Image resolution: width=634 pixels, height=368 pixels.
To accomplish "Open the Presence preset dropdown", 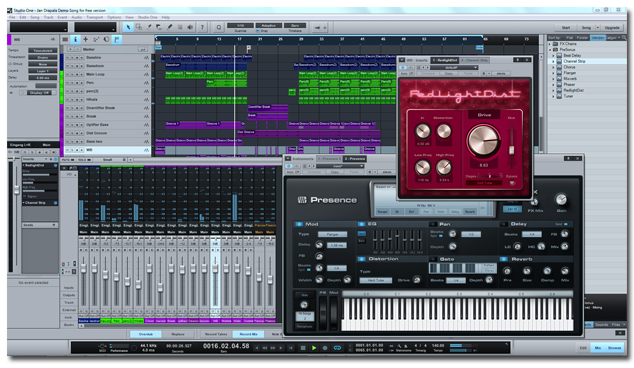I will point(340,166).
